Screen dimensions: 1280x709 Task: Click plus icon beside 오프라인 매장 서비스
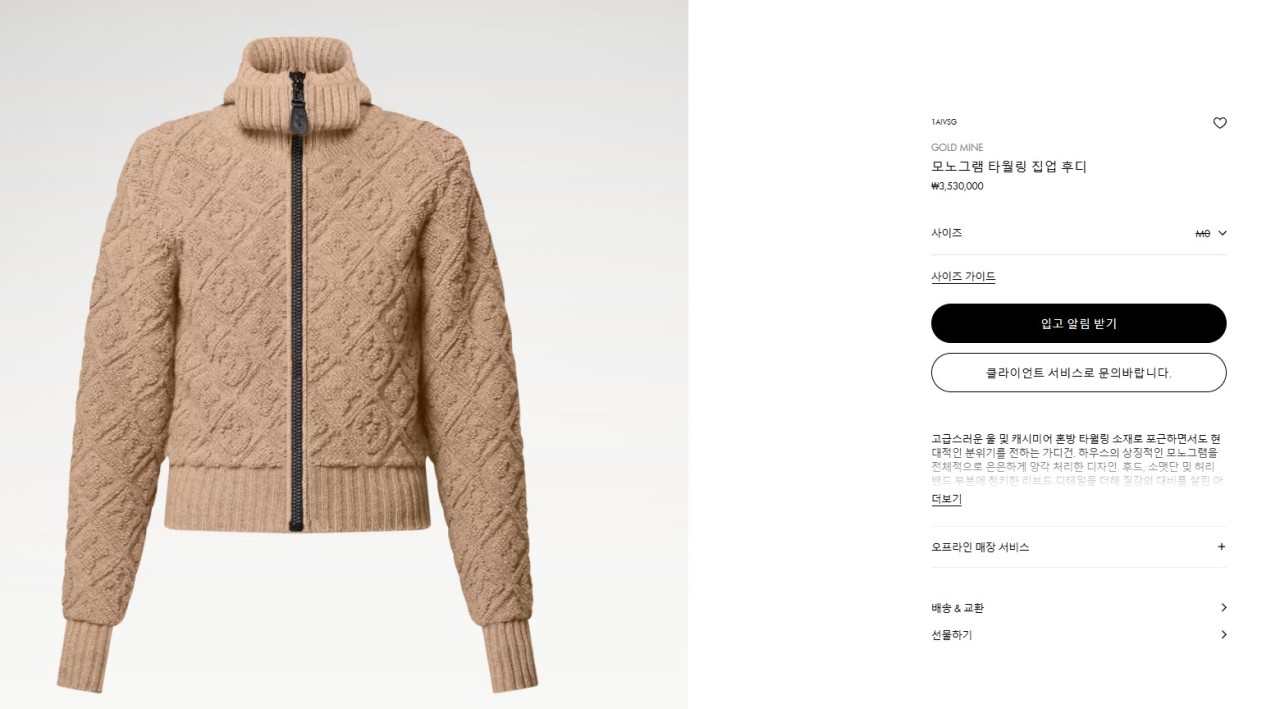[x=1221, y=547]
